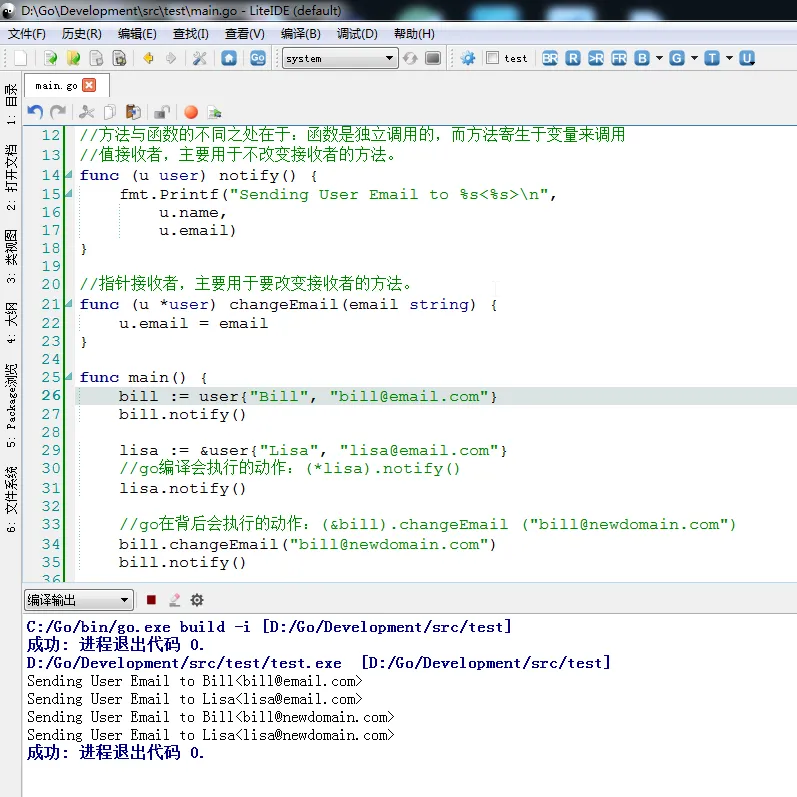
Task: Click the home page toolbar icon
Action: pos(229,58)
